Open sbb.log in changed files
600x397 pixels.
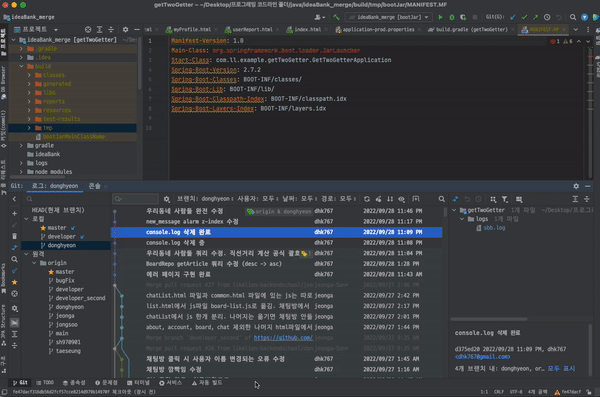pos(494,228)
